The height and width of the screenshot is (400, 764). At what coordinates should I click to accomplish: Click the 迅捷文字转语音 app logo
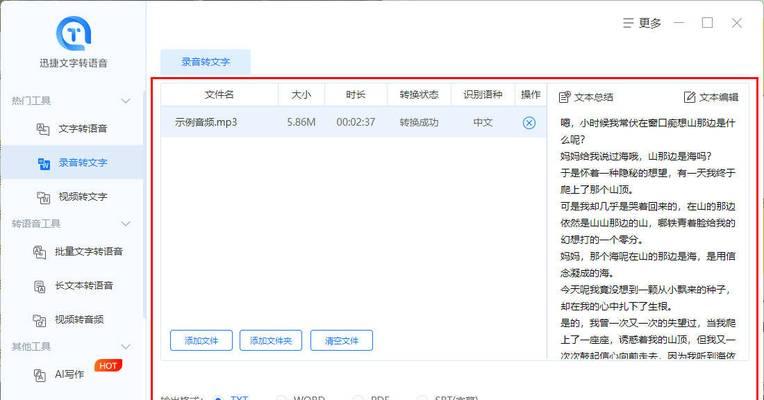[74, 33]
